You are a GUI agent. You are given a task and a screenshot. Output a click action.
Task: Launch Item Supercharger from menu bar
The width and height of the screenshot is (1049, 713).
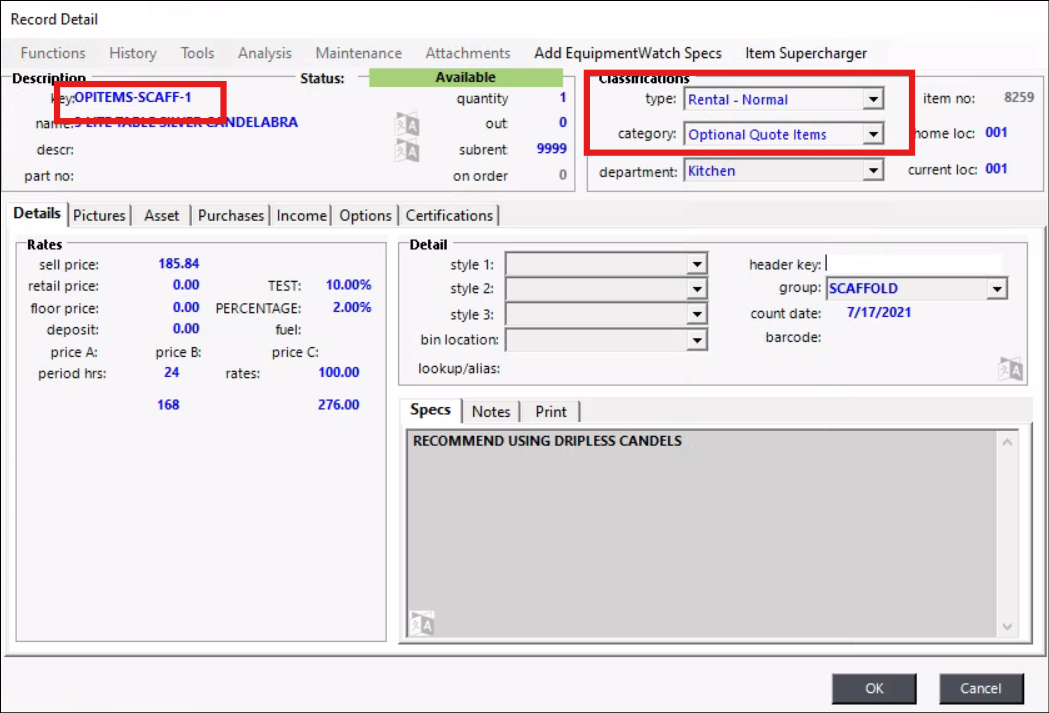click(806, 53)
